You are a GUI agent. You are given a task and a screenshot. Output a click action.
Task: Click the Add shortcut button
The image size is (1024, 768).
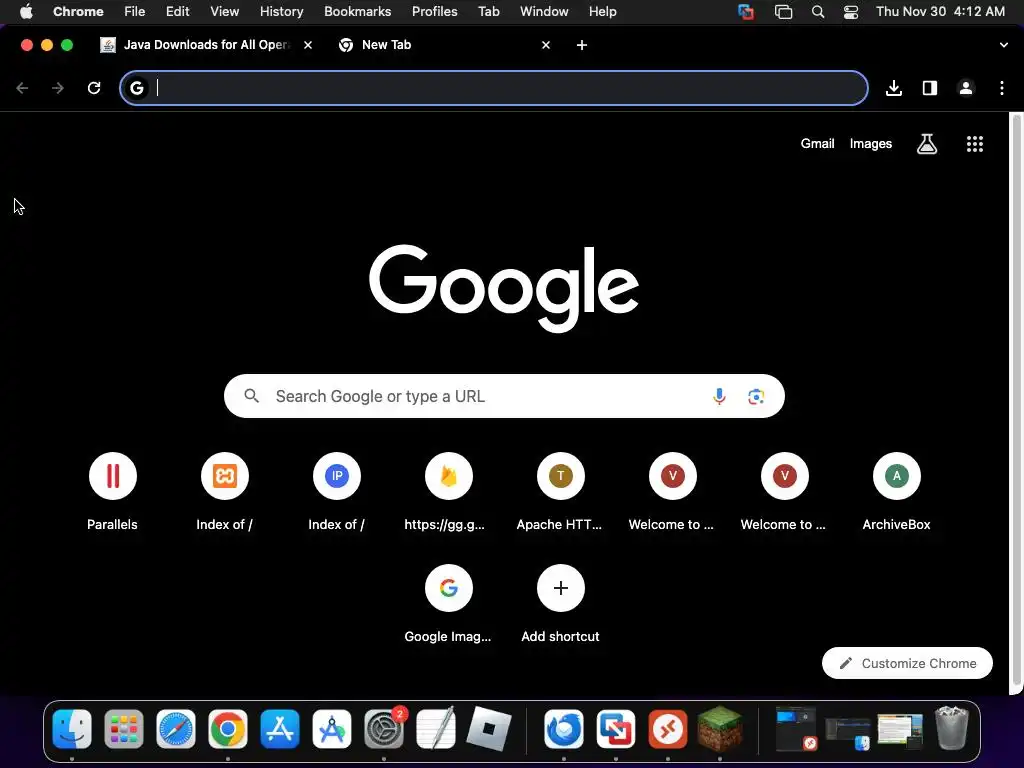coord(560,604)
